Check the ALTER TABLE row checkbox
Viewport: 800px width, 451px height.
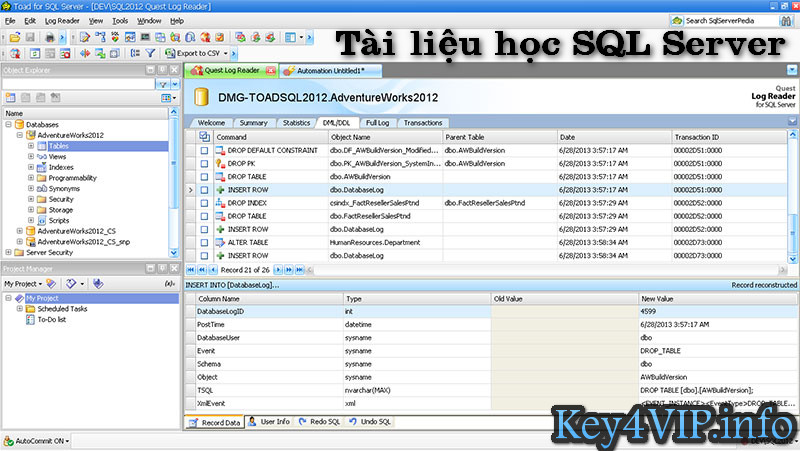[204, 243]
